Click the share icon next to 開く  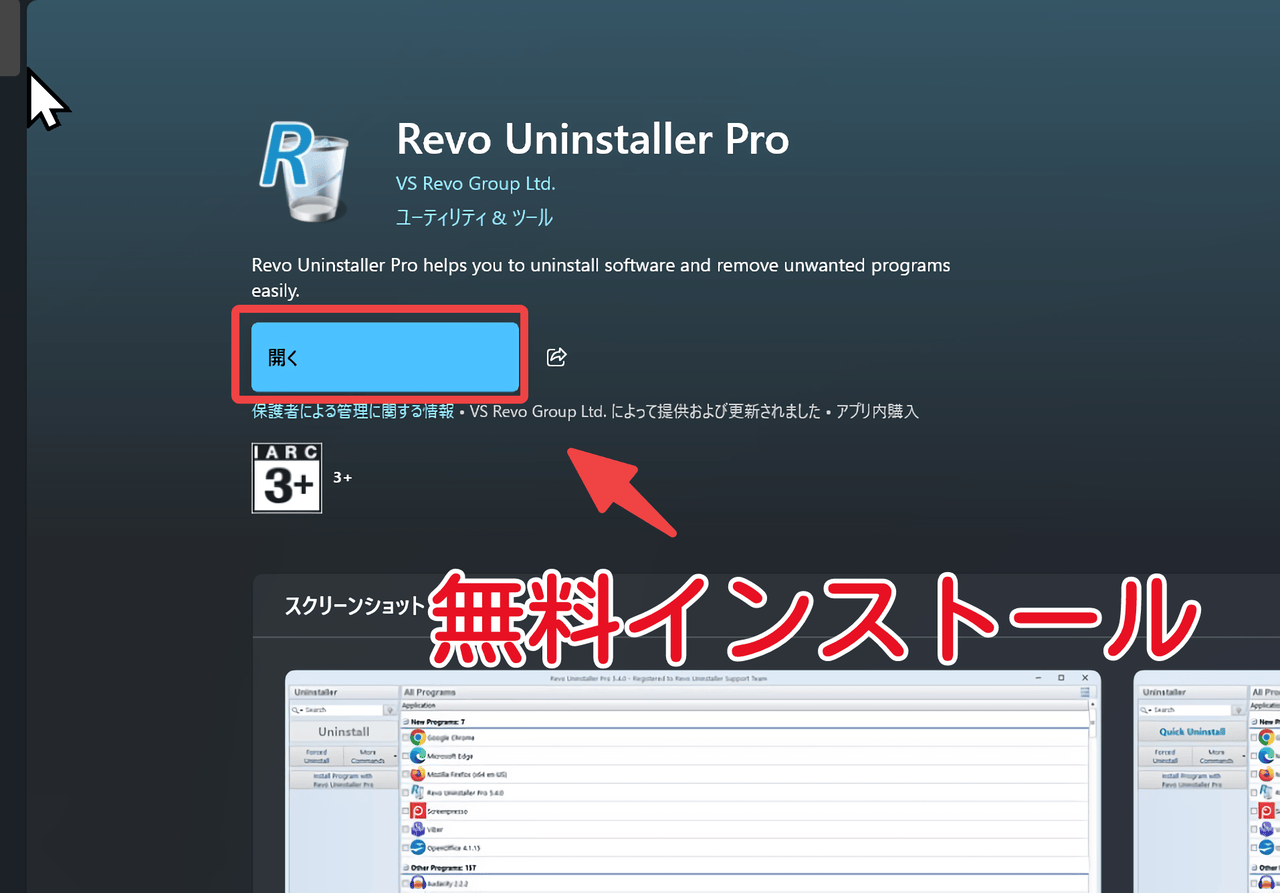pos(557,357)
